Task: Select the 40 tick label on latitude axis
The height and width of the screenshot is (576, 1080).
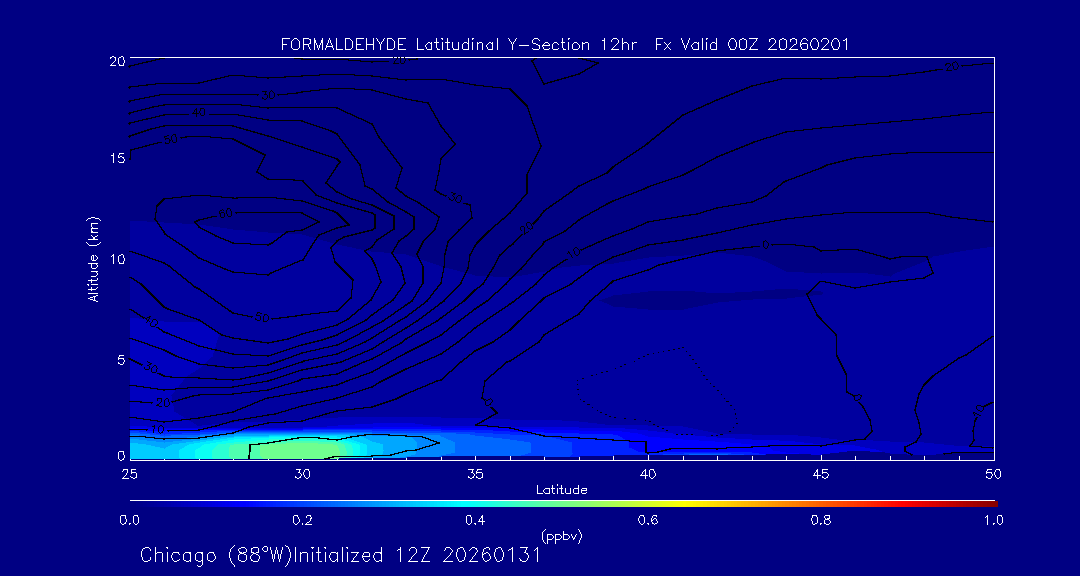Action: tap(648, 473)
